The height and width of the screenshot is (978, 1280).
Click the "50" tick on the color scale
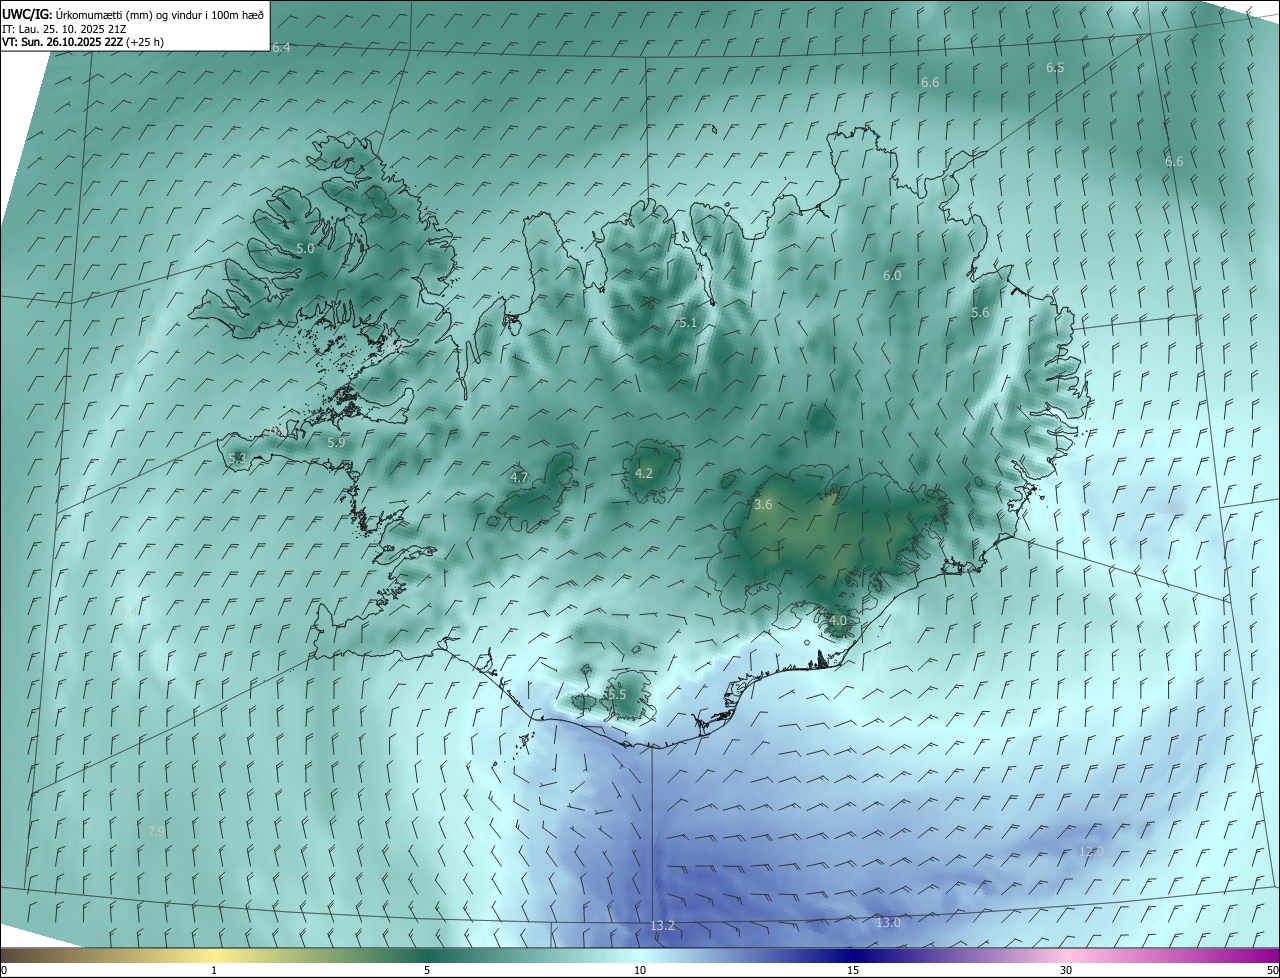(x=1272, y=971)
